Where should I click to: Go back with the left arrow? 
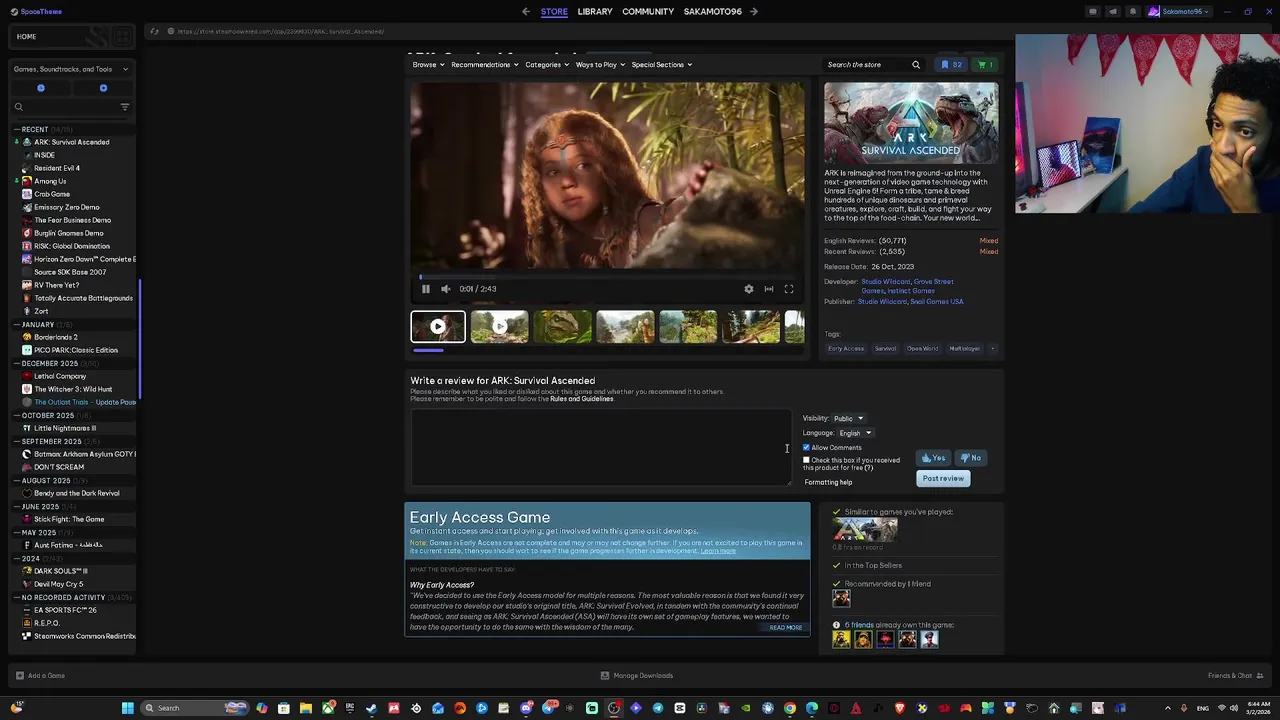point(526,12)
